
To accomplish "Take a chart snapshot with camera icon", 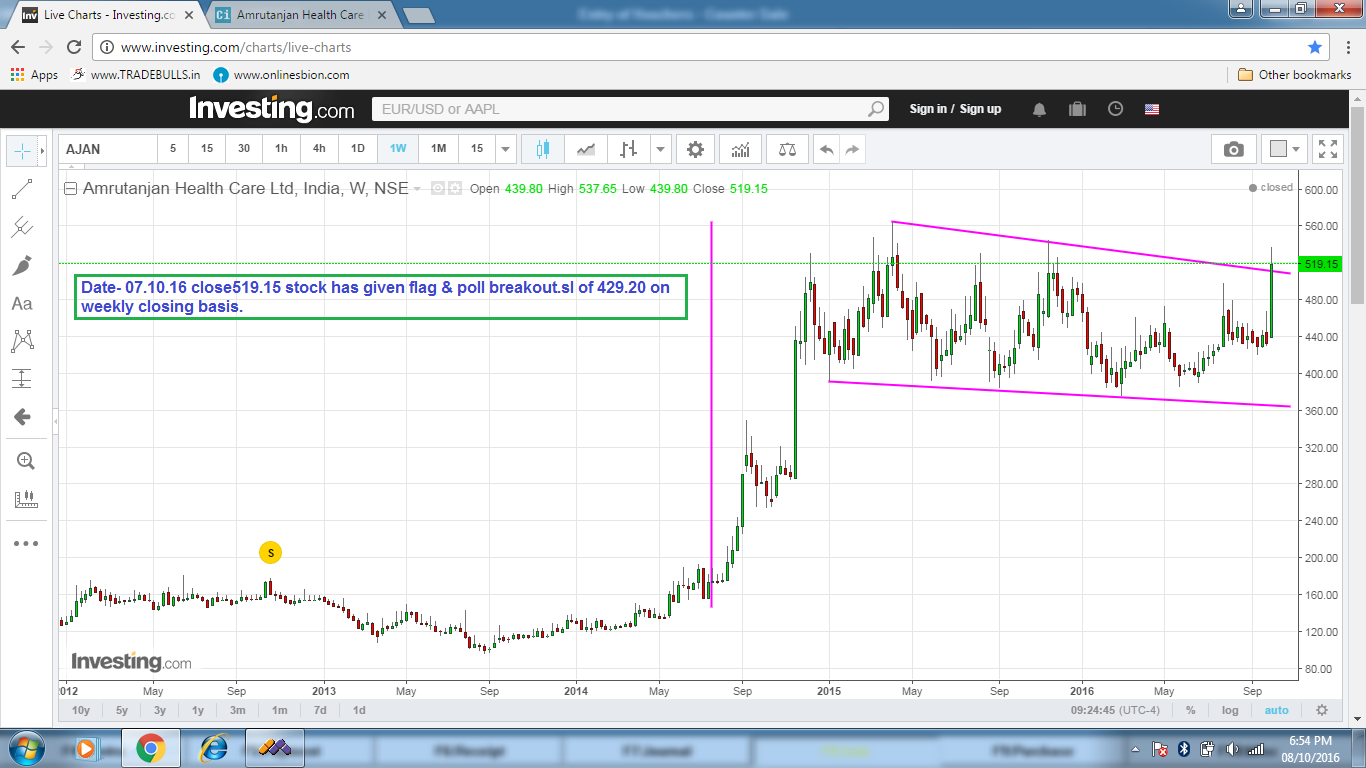I will click(1234, 149).
